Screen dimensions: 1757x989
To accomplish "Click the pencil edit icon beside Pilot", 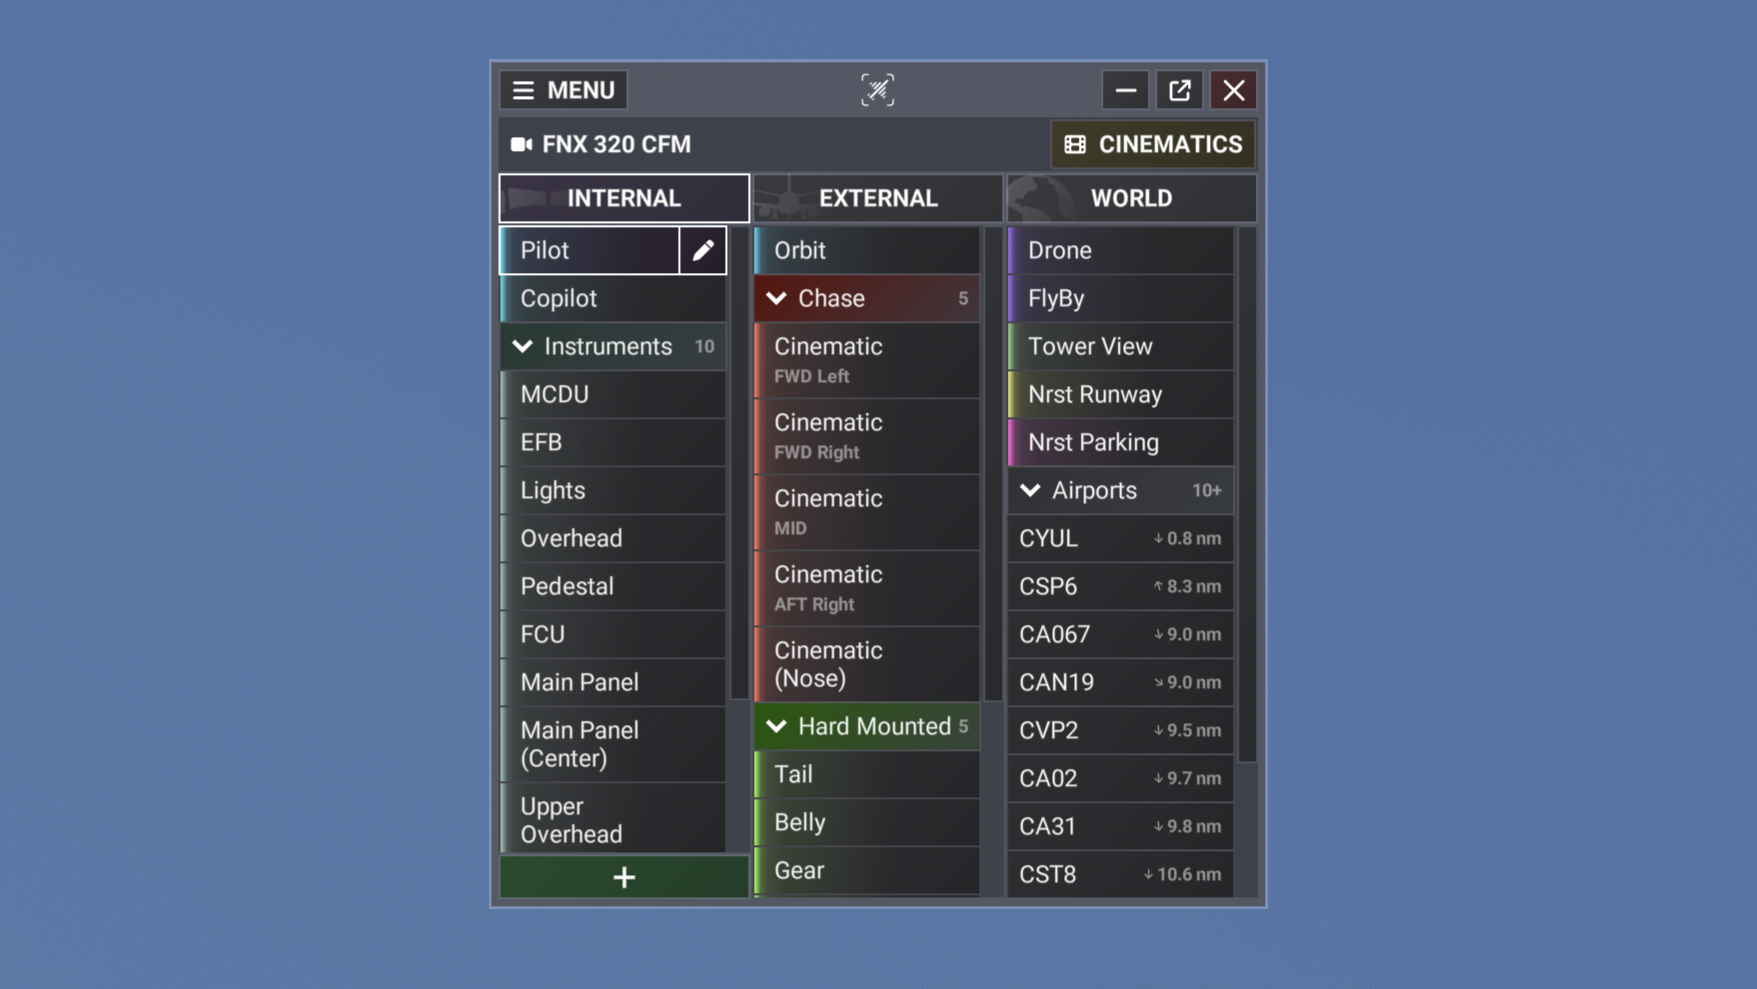I will (x=703, y=250).
